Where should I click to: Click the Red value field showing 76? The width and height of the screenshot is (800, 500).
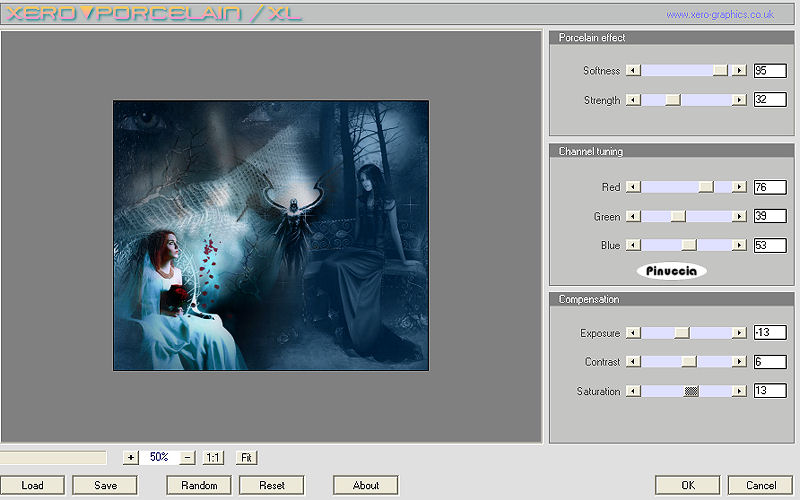tap(770, 187)
